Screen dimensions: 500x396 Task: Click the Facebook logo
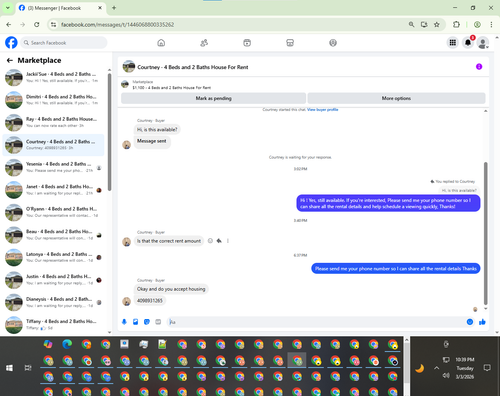tap(11, 43)
